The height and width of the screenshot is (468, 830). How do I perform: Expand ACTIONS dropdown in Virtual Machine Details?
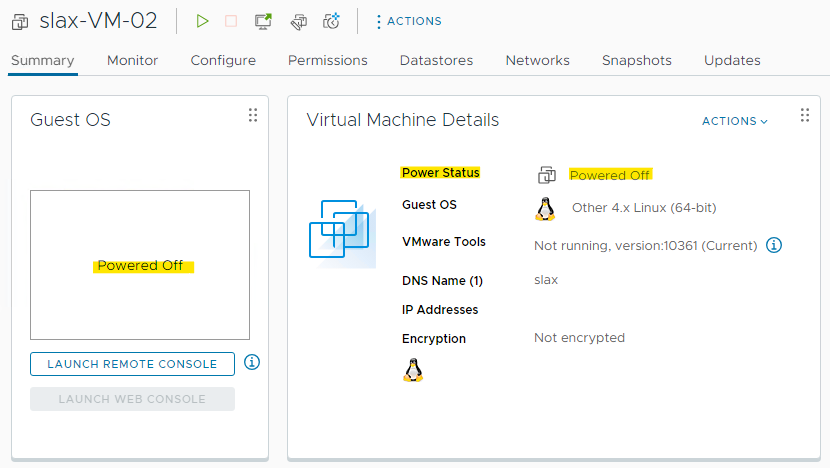[735, 121]
